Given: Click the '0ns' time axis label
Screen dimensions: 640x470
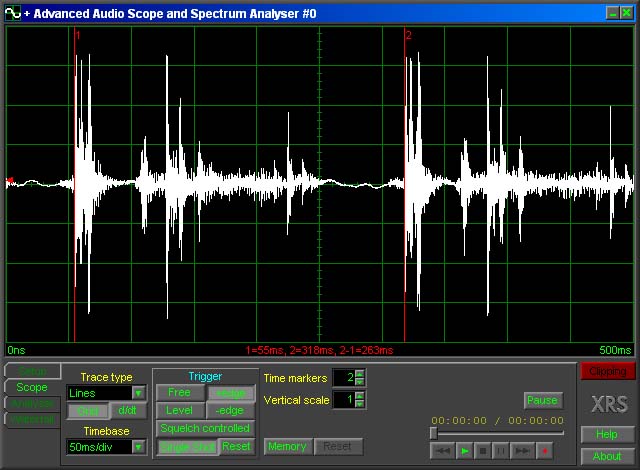Looking at the screenshot, I should pyautogui.click(x=16, y=350).
